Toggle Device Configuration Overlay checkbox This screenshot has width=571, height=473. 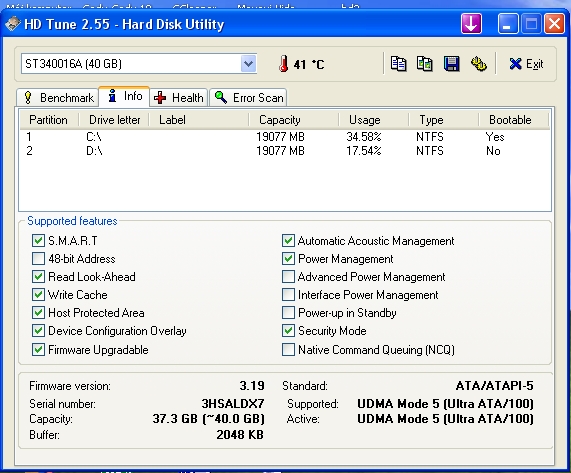point(38,331)
